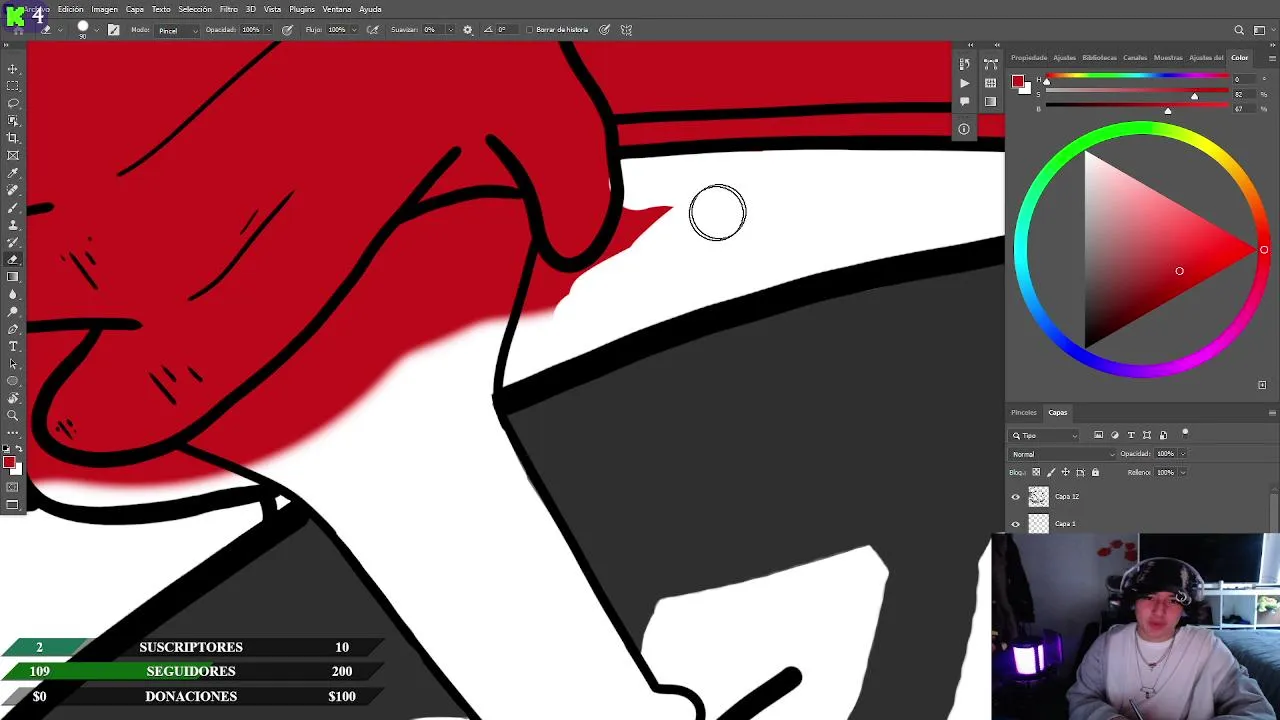
Task: Switch to the Pinceles tab
Action: [x=1024, y=412]
